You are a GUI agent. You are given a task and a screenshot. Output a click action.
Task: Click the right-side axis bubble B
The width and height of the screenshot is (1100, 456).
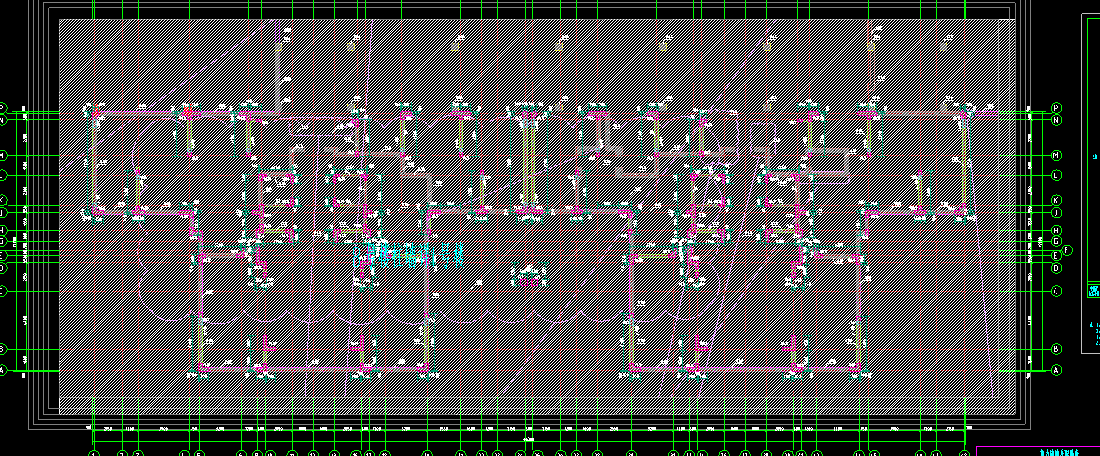click(1057, 349)
